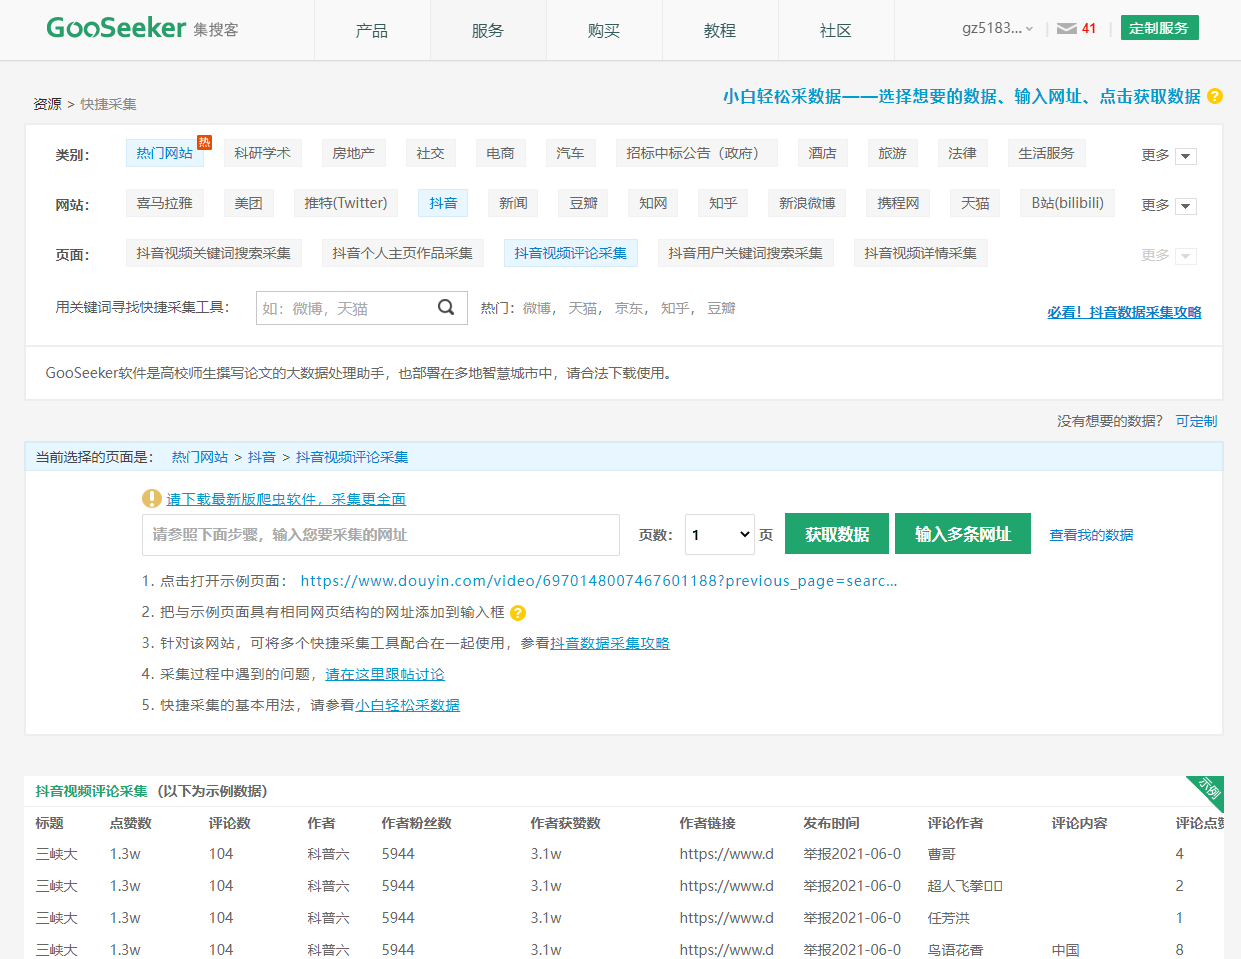
Task: Select 抖音个人主页作品采集 page
Action: coord(402,253)
